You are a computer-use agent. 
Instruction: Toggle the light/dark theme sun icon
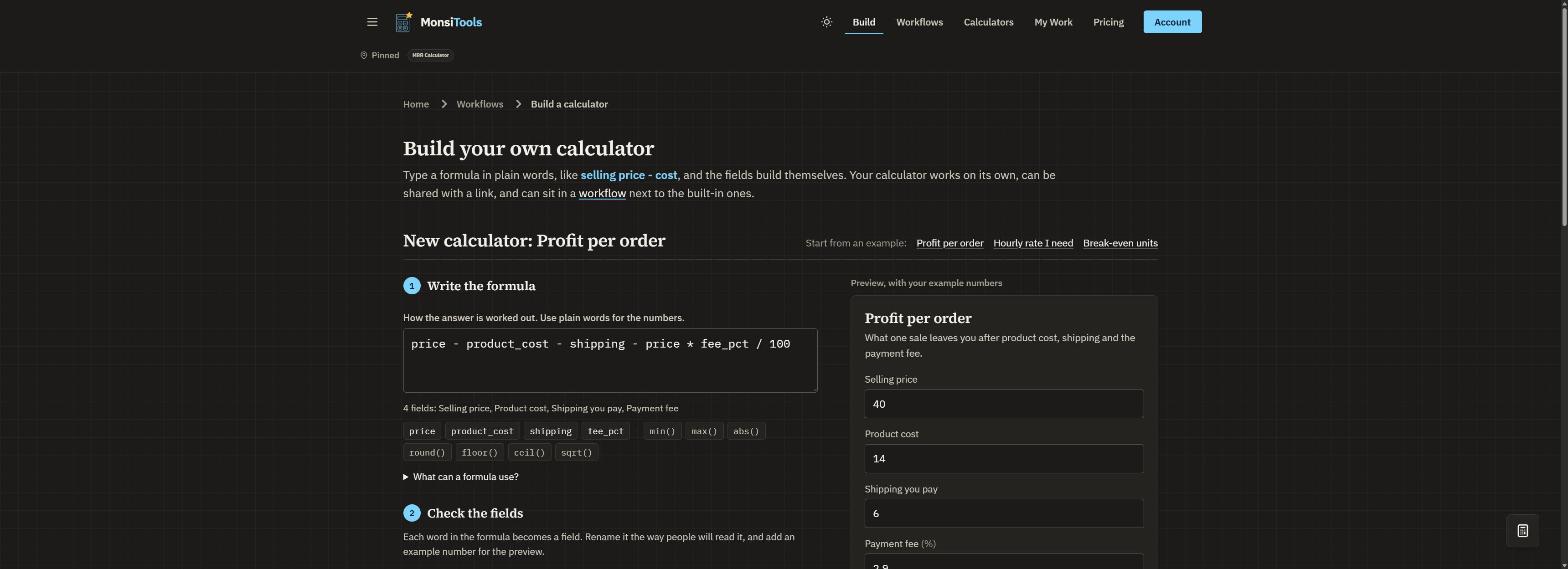tap(827, 22)
